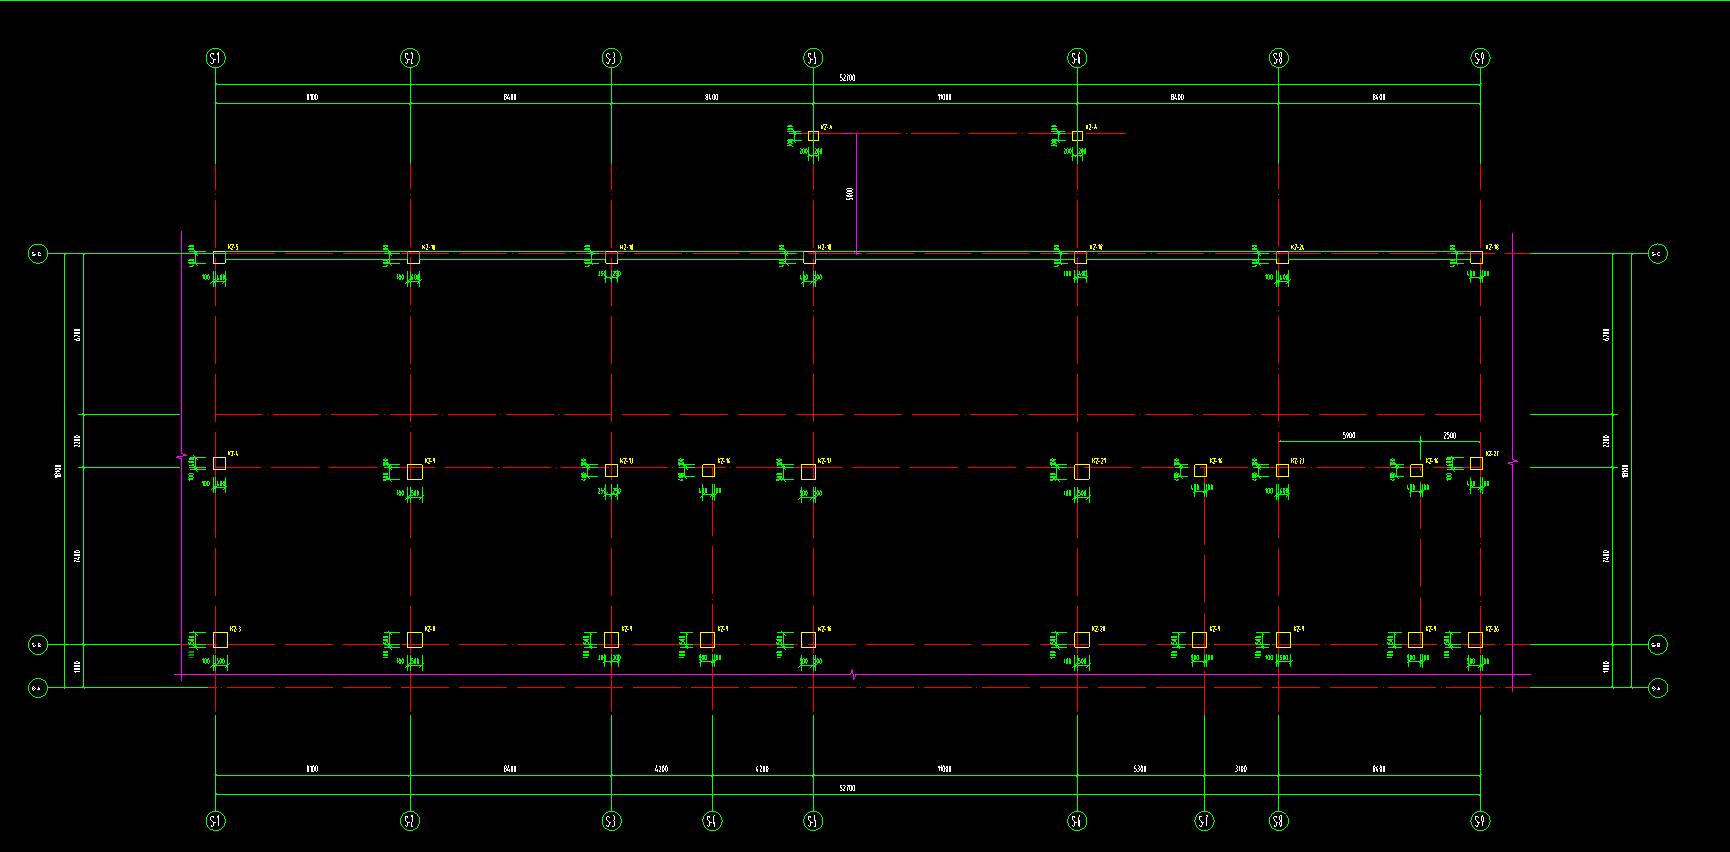
Task: Pick the bottom S-9 grid bubble
Action: (x=1481, y=821)
